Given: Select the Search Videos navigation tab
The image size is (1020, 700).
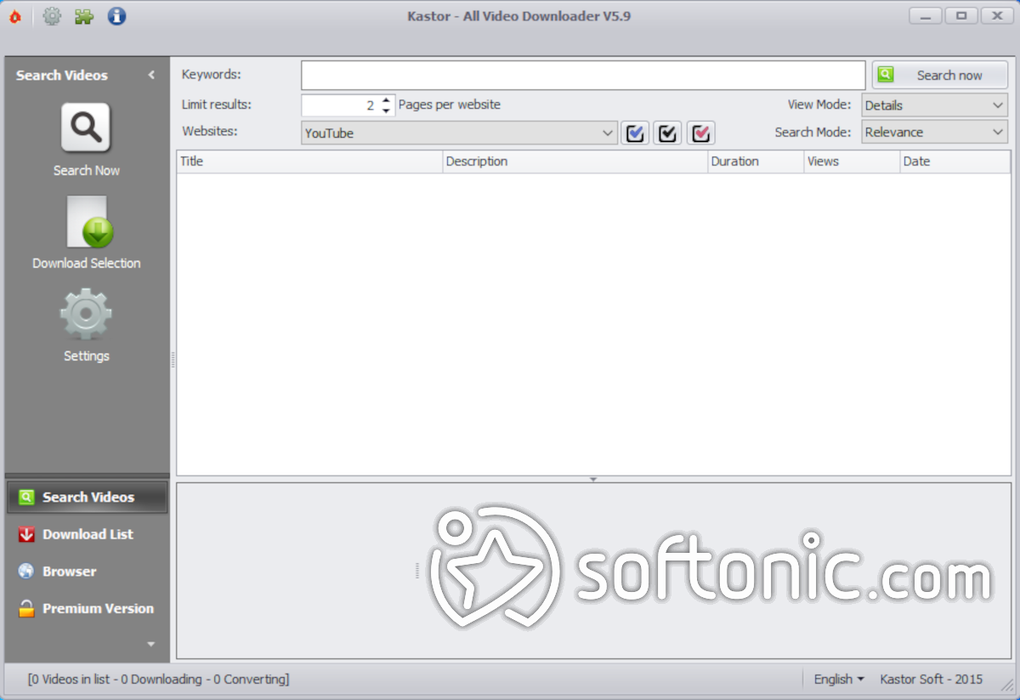Looking at the screenshot, I should [88, 497].
